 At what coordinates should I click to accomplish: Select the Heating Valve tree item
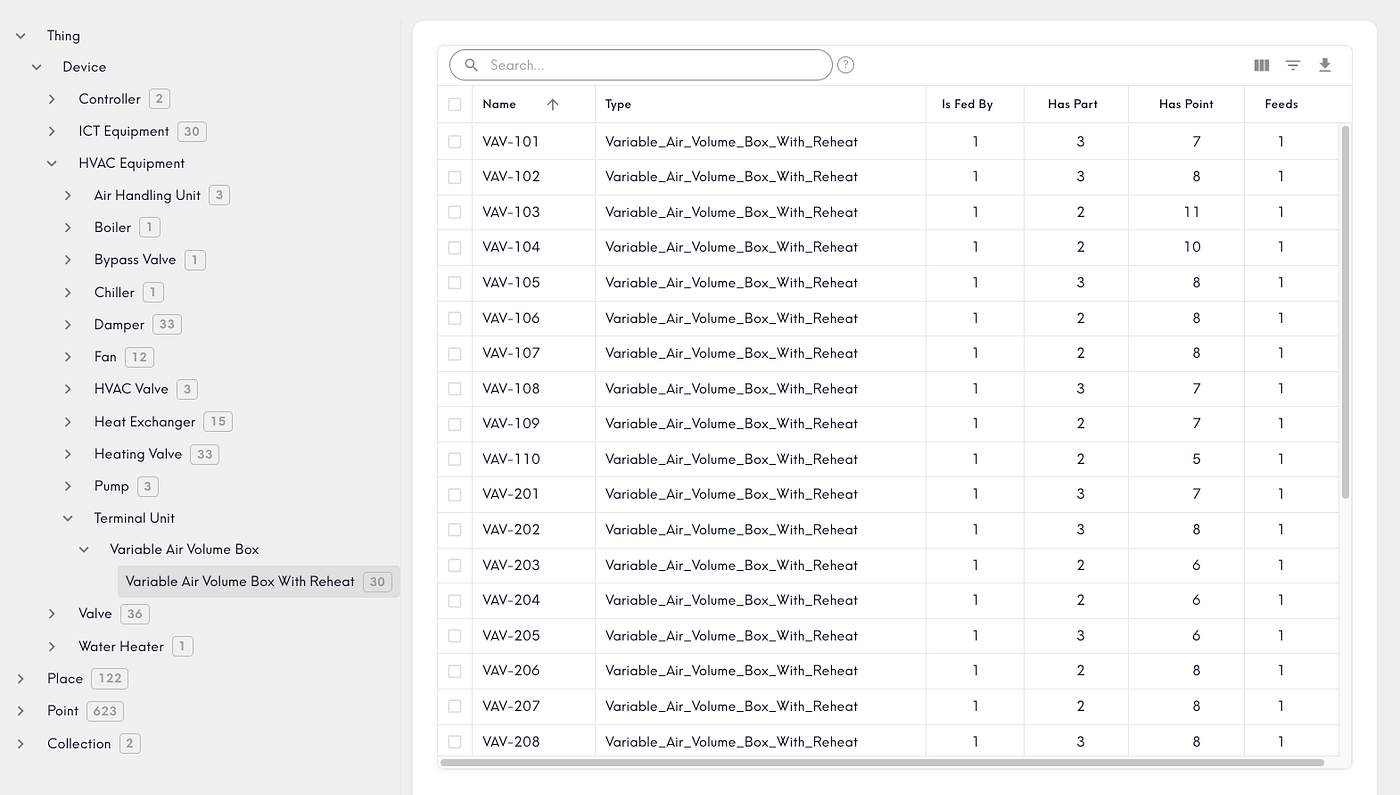(138, 453)
